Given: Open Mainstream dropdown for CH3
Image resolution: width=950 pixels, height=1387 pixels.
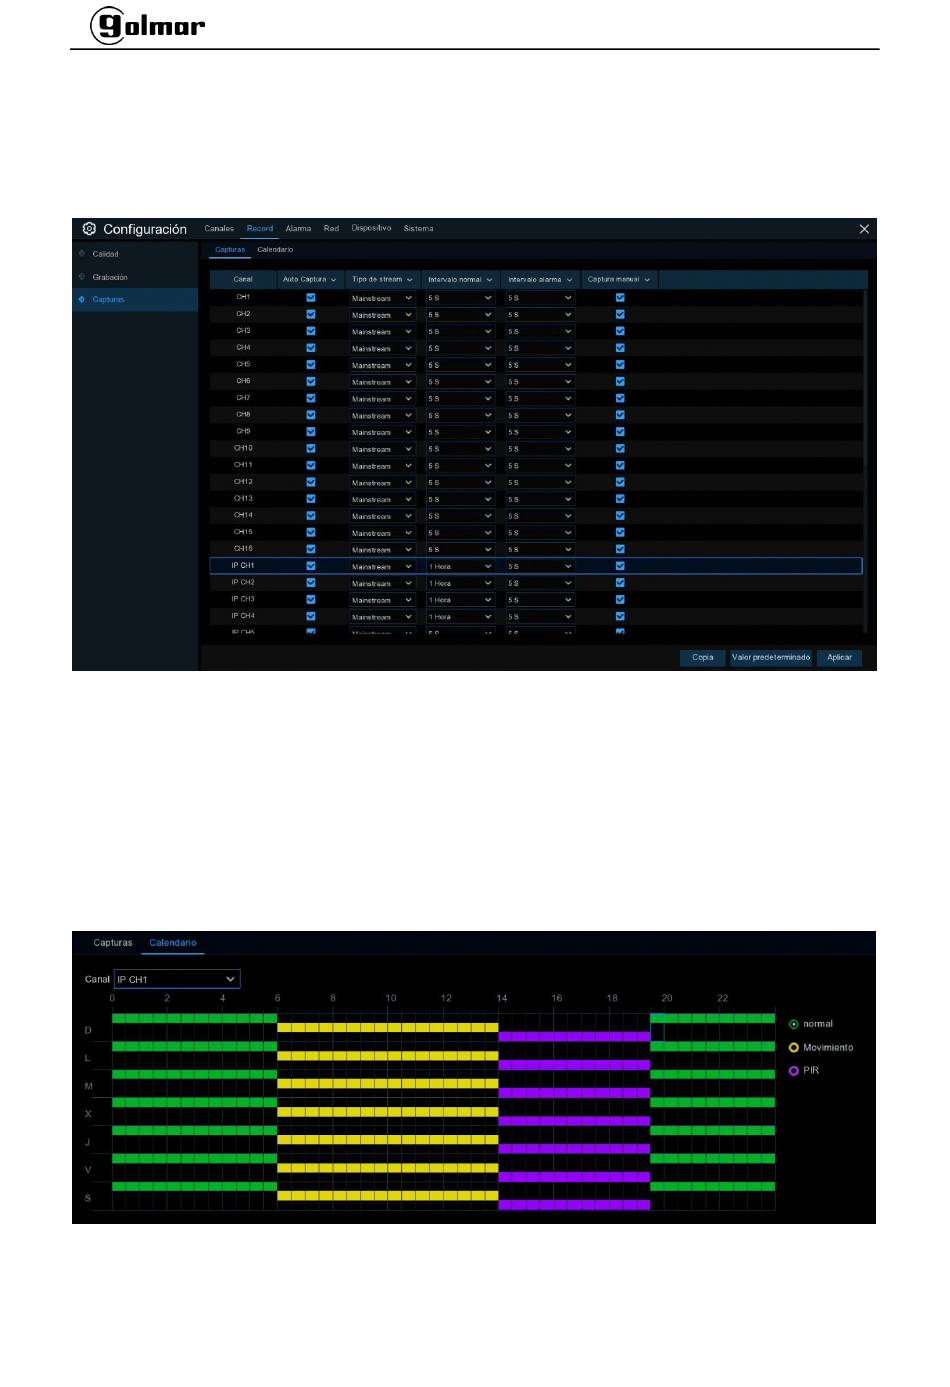Looking at the screenshot, I should tap(382, 331).
